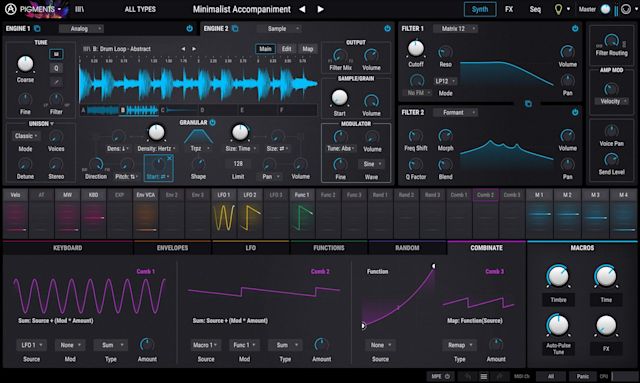Screen dimensions: 640x383
Task: Select previous sample in Drum Loop browser
Action: (x=183, y=49)
